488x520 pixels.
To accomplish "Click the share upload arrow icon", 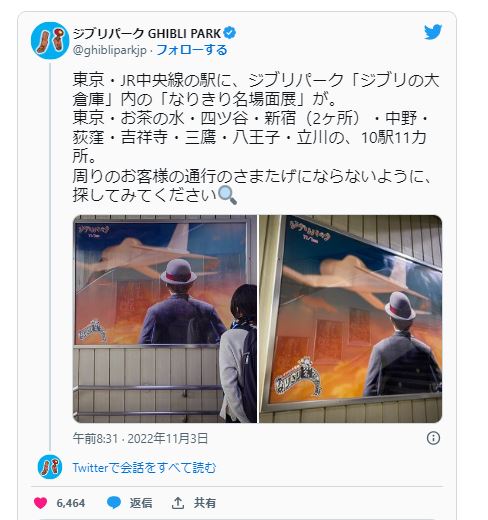I will [178, 503].
